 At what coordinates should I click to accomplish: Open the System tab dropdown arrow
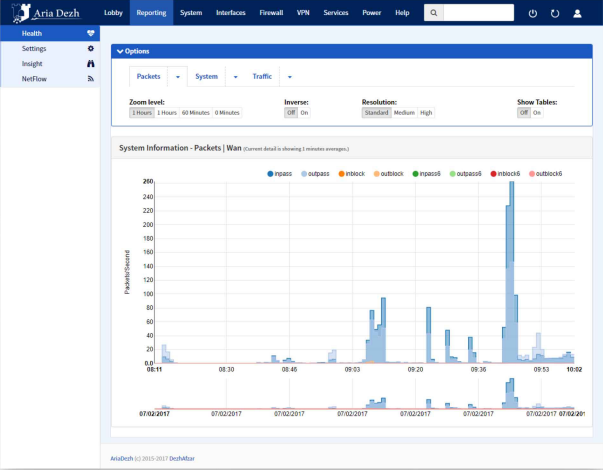coord(235,77)
